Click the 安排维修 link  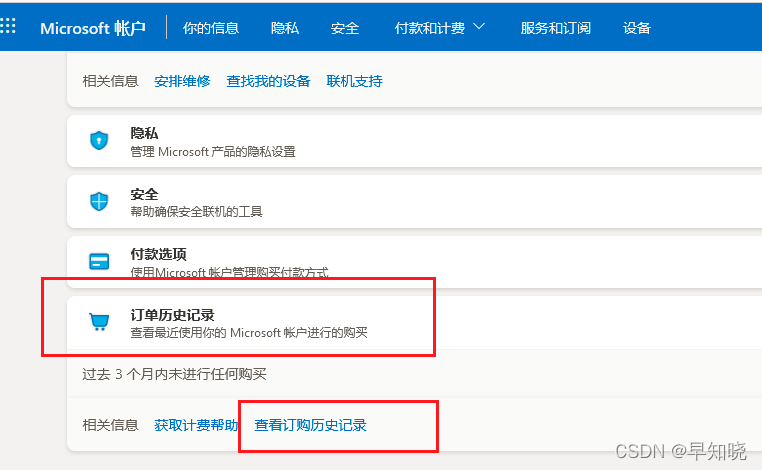[182, 81]
